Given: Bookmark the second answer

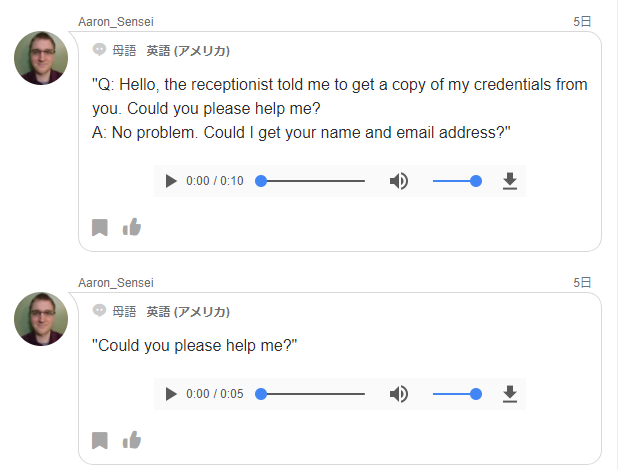Looking at the screenshot, I should click(100, 441).
